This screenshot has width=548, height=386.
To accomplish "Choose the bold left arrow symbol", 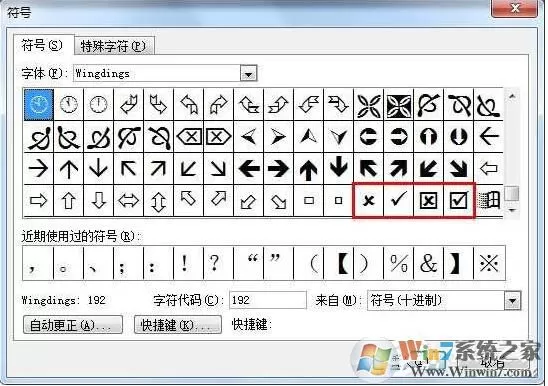I will [249, 169].
